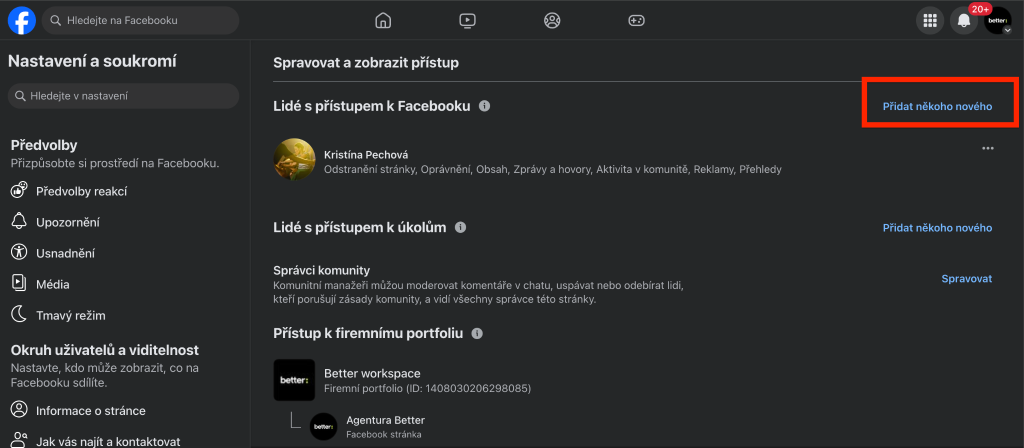Screen dimensions: 1024x448
Task: Open the Video tab icon
Action: point(467,21)
